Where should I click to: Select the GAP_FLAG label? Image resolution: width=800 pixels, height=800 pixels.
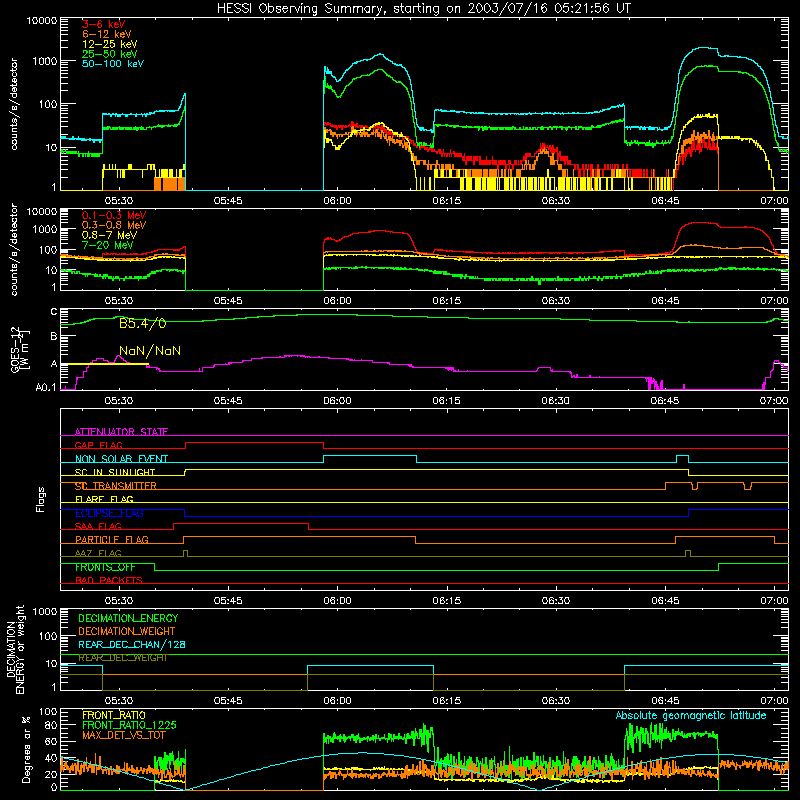[98, 445]
